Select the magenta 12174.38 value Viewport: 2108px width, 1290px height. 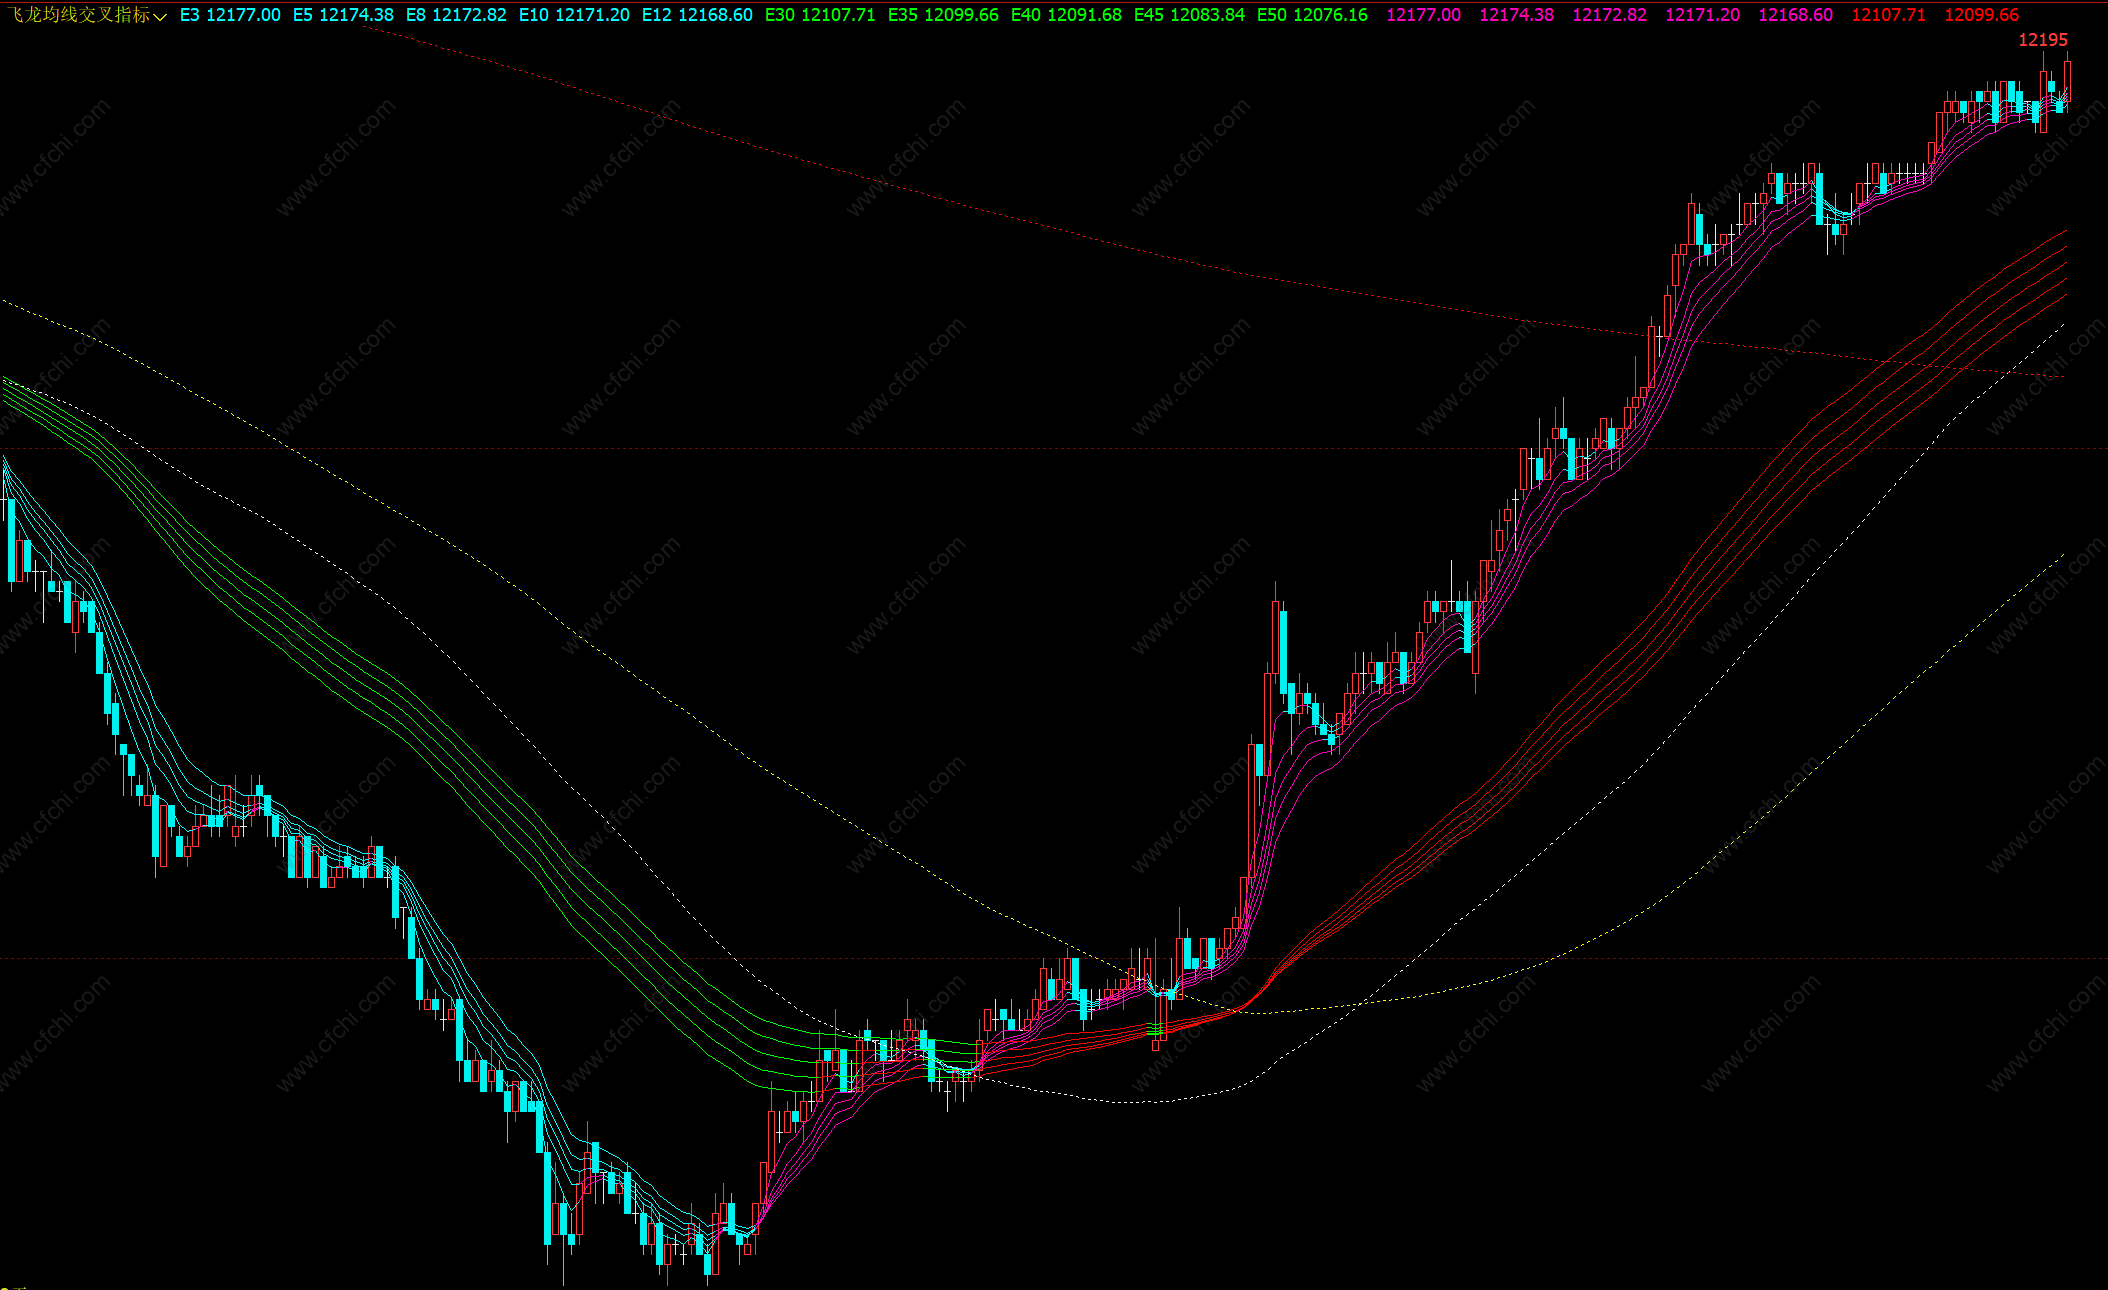[x=1516, y=15]
